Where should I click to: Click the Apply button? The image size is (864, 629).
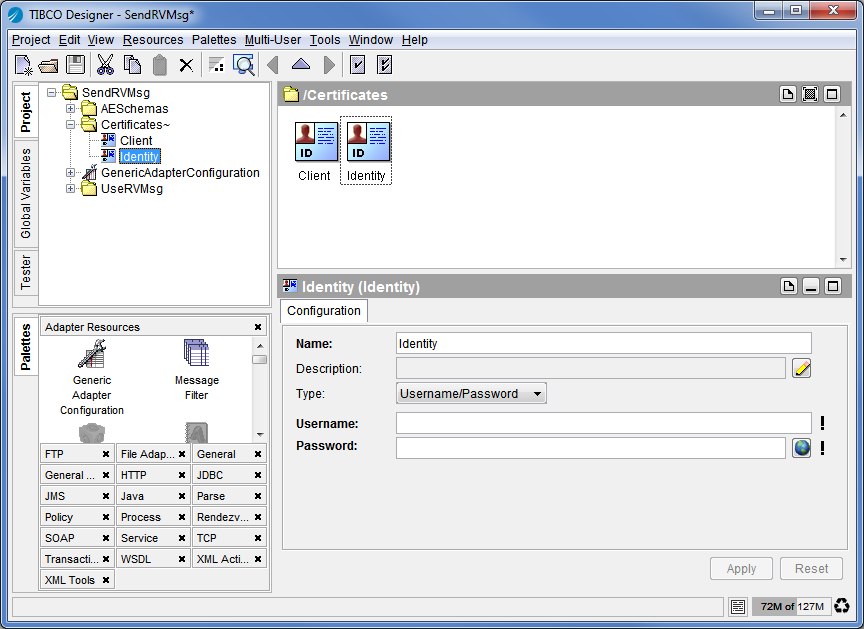point(741,569)
